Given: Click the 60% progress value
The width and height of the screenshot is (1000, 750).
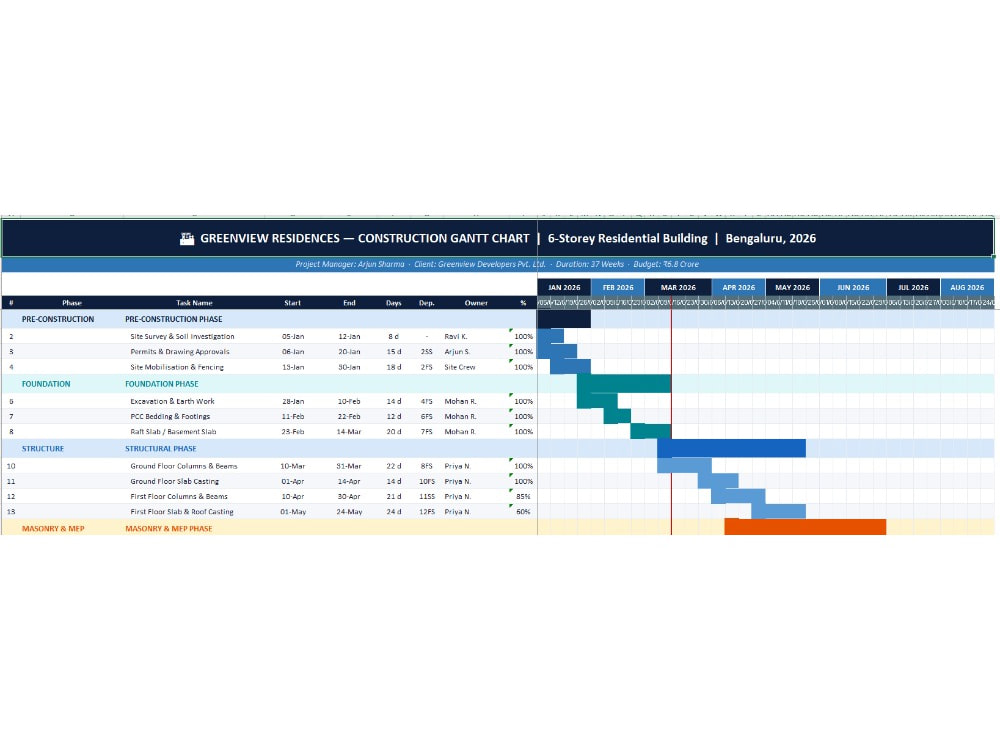Looking at the screenshot, I should pyautogui.click(x=523, y=511).
